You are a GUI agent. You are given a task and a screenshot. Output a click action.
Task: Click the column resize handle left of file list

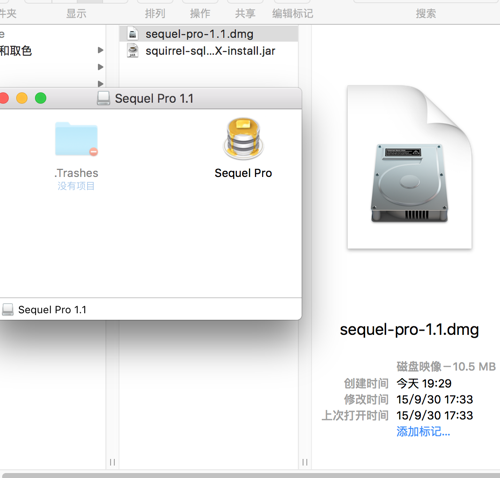pyautogui.click(x=112, y=462)
